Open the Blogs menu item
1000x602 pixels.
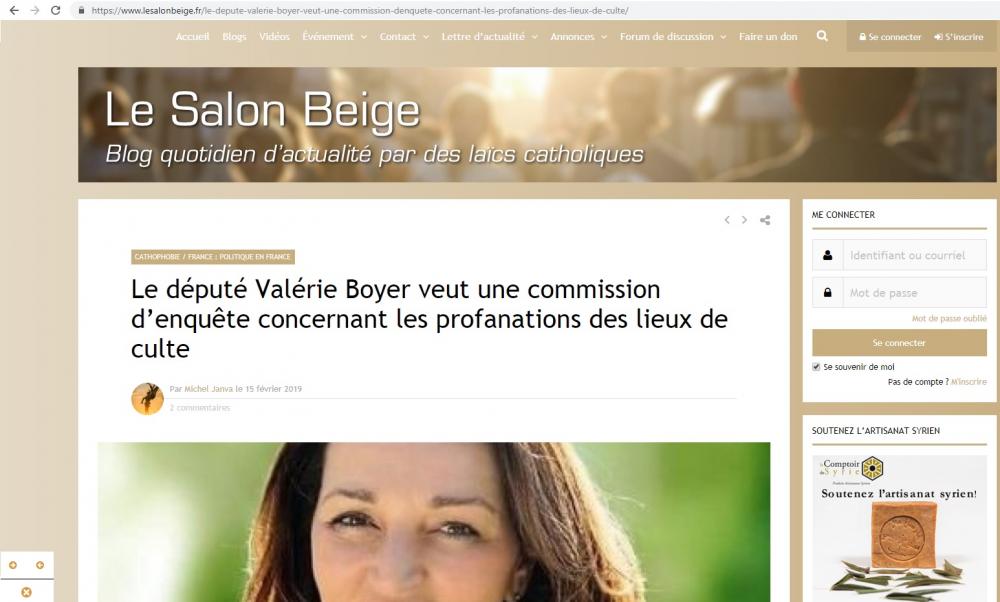tap(234, 36)
